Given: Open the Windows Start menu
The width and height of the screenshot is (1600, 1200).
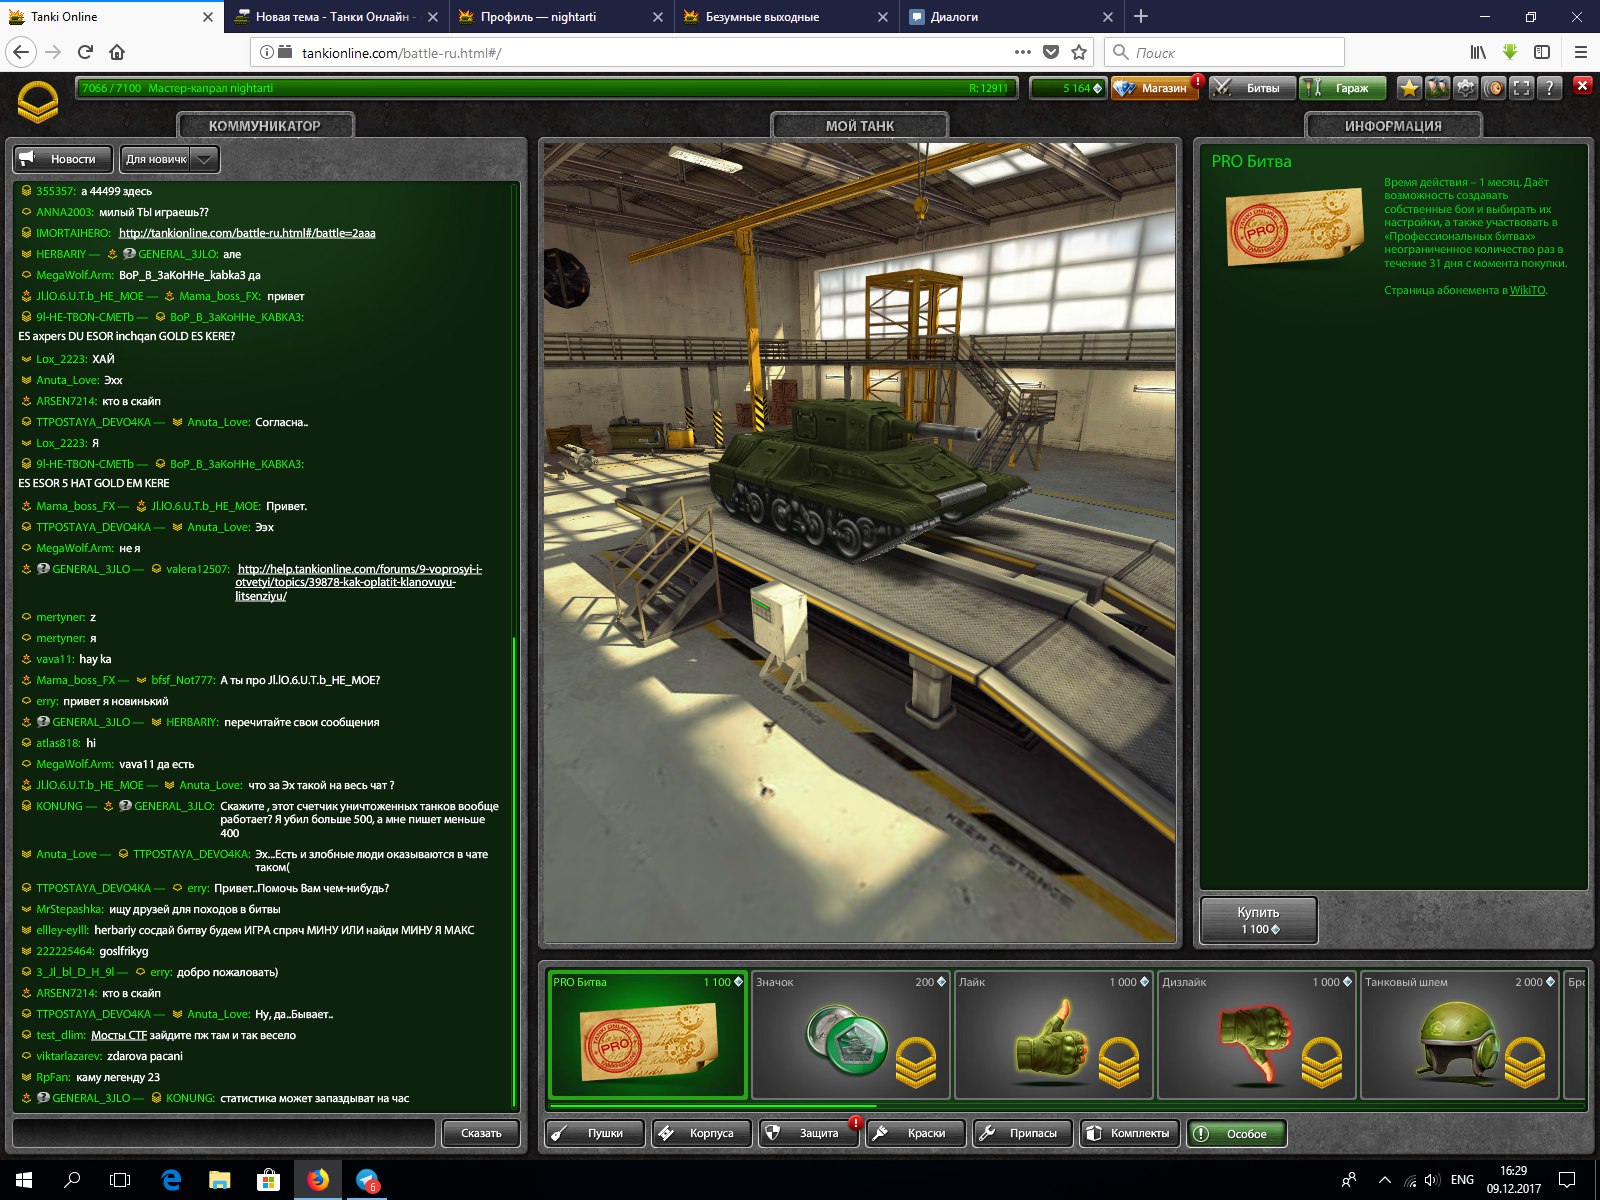Looking at the screenshot, I should 24,1180.
